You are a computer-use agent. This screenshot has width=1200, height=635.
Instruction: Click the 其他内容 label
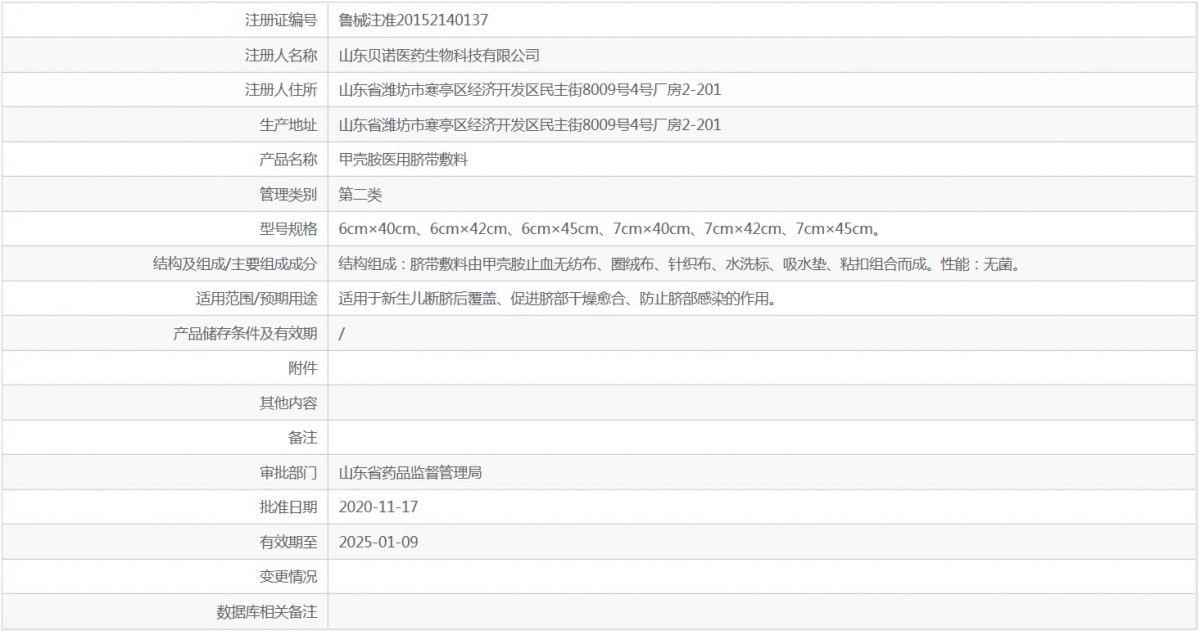pos(287,403)
